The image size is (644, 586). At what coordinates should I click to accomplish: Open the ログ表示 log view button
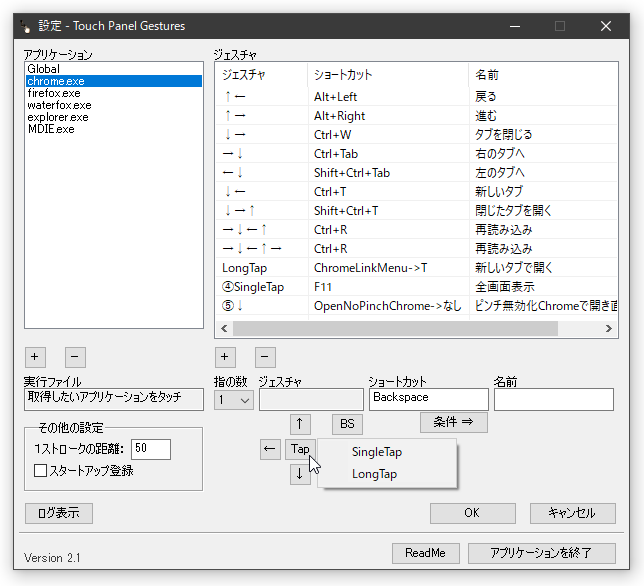tap(59, 513)
